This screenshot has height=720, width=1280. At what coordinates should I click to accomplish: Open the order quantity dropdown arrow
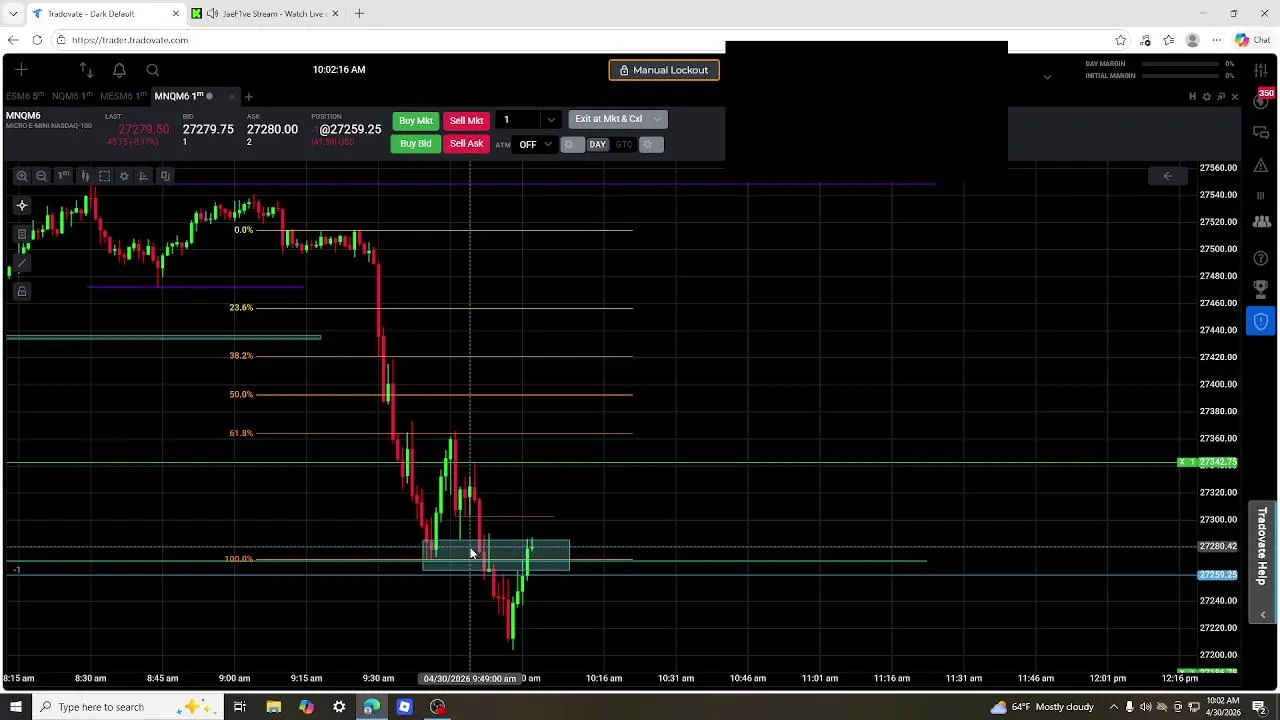click(551, 120)
